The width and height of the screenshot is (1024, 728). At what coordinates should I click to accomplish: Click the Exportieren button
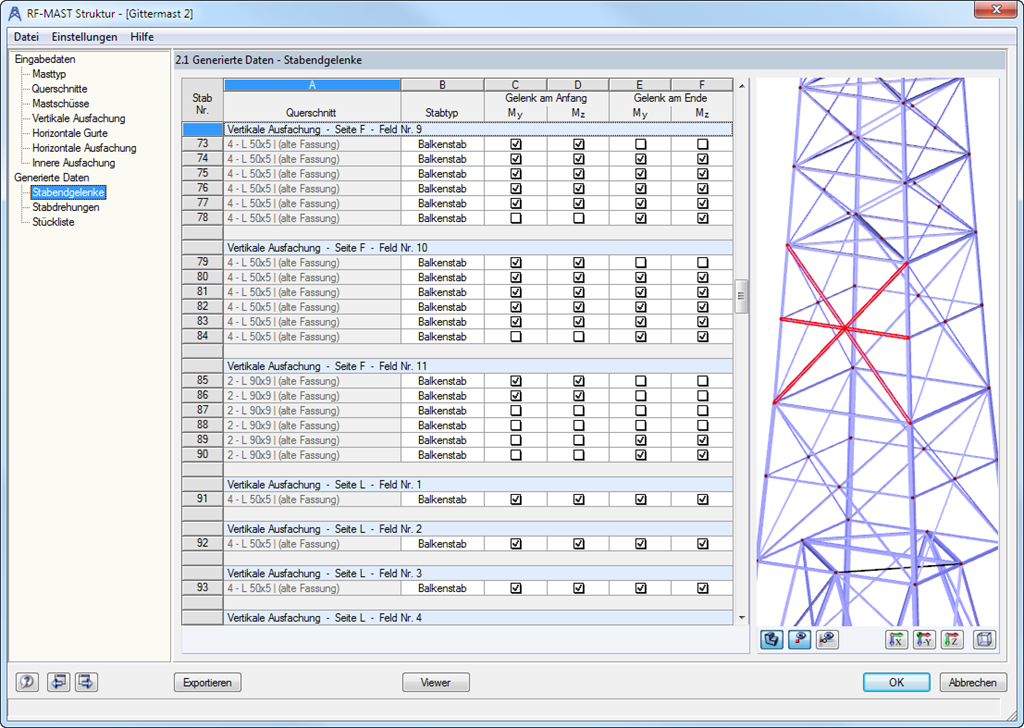(x=208, y=682)
